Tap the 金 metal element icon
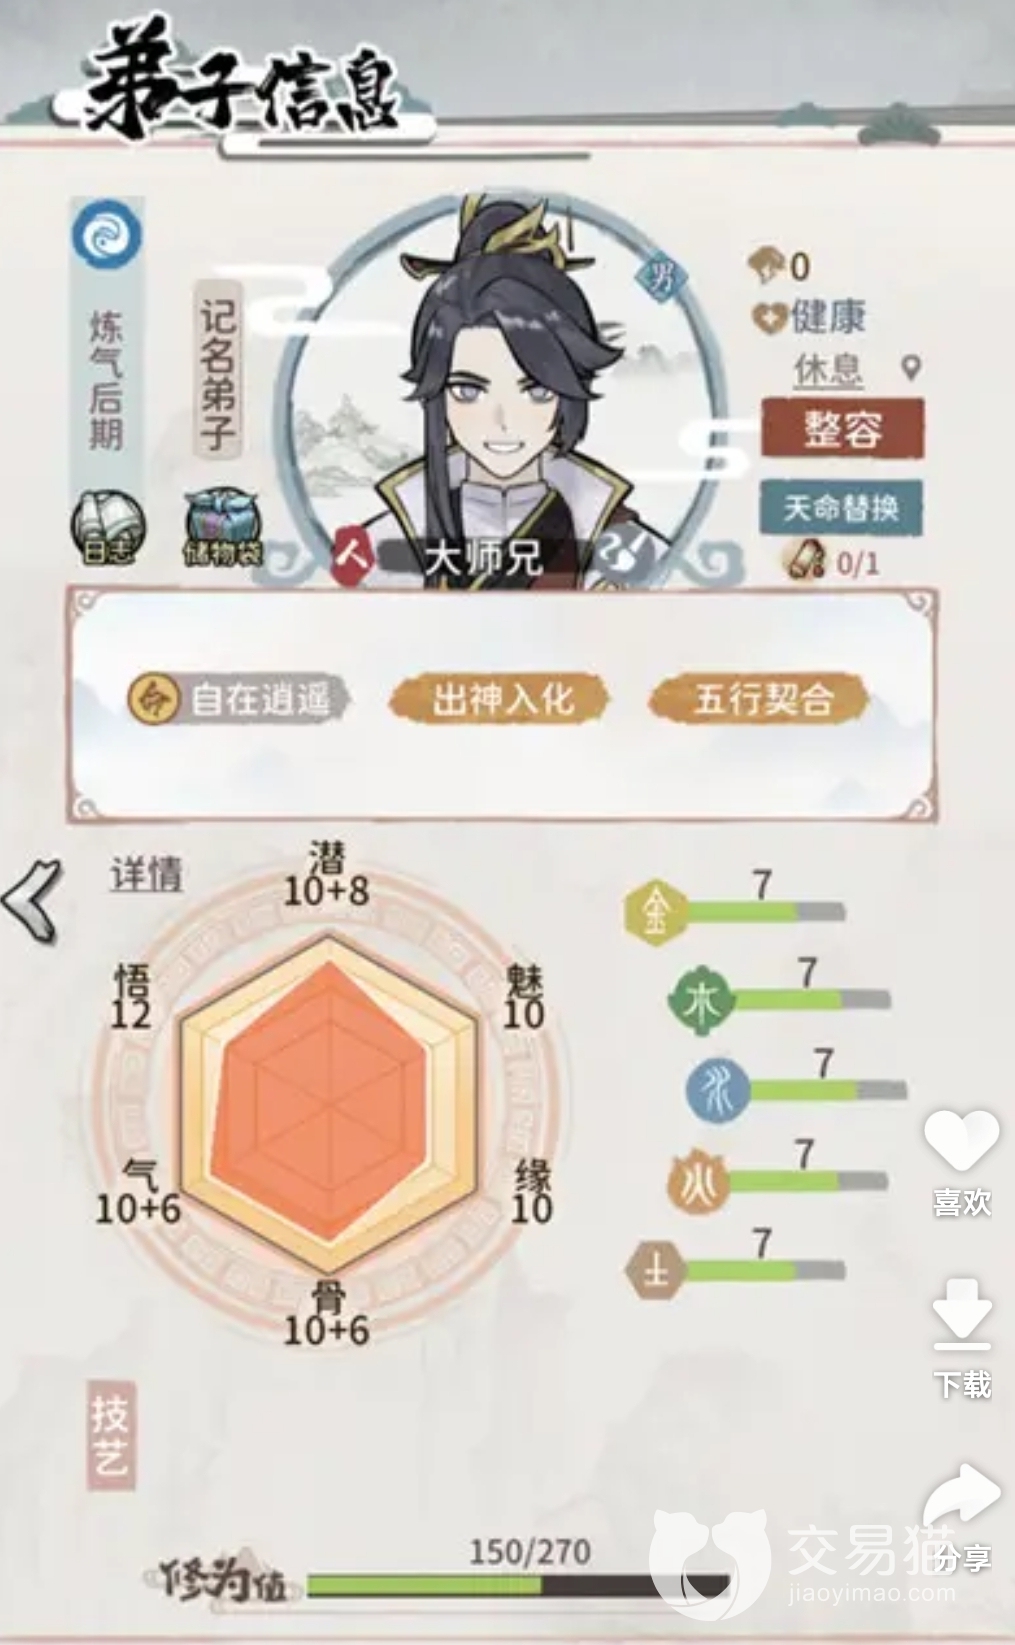Screen dimensions: 1015x1645 656,912
